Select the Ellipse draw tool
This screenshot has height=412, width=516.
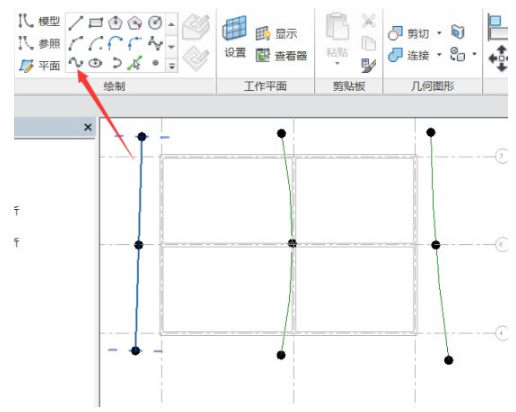coord(96,63)
